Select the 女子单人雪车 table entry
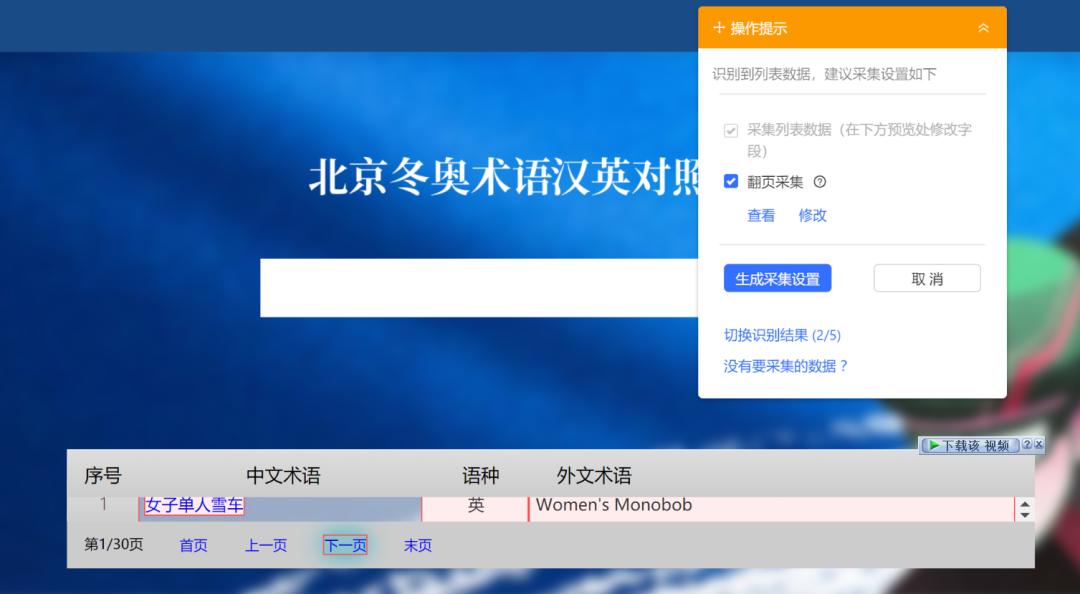The height and width of the screenshot is (594, 1080). 193,506
